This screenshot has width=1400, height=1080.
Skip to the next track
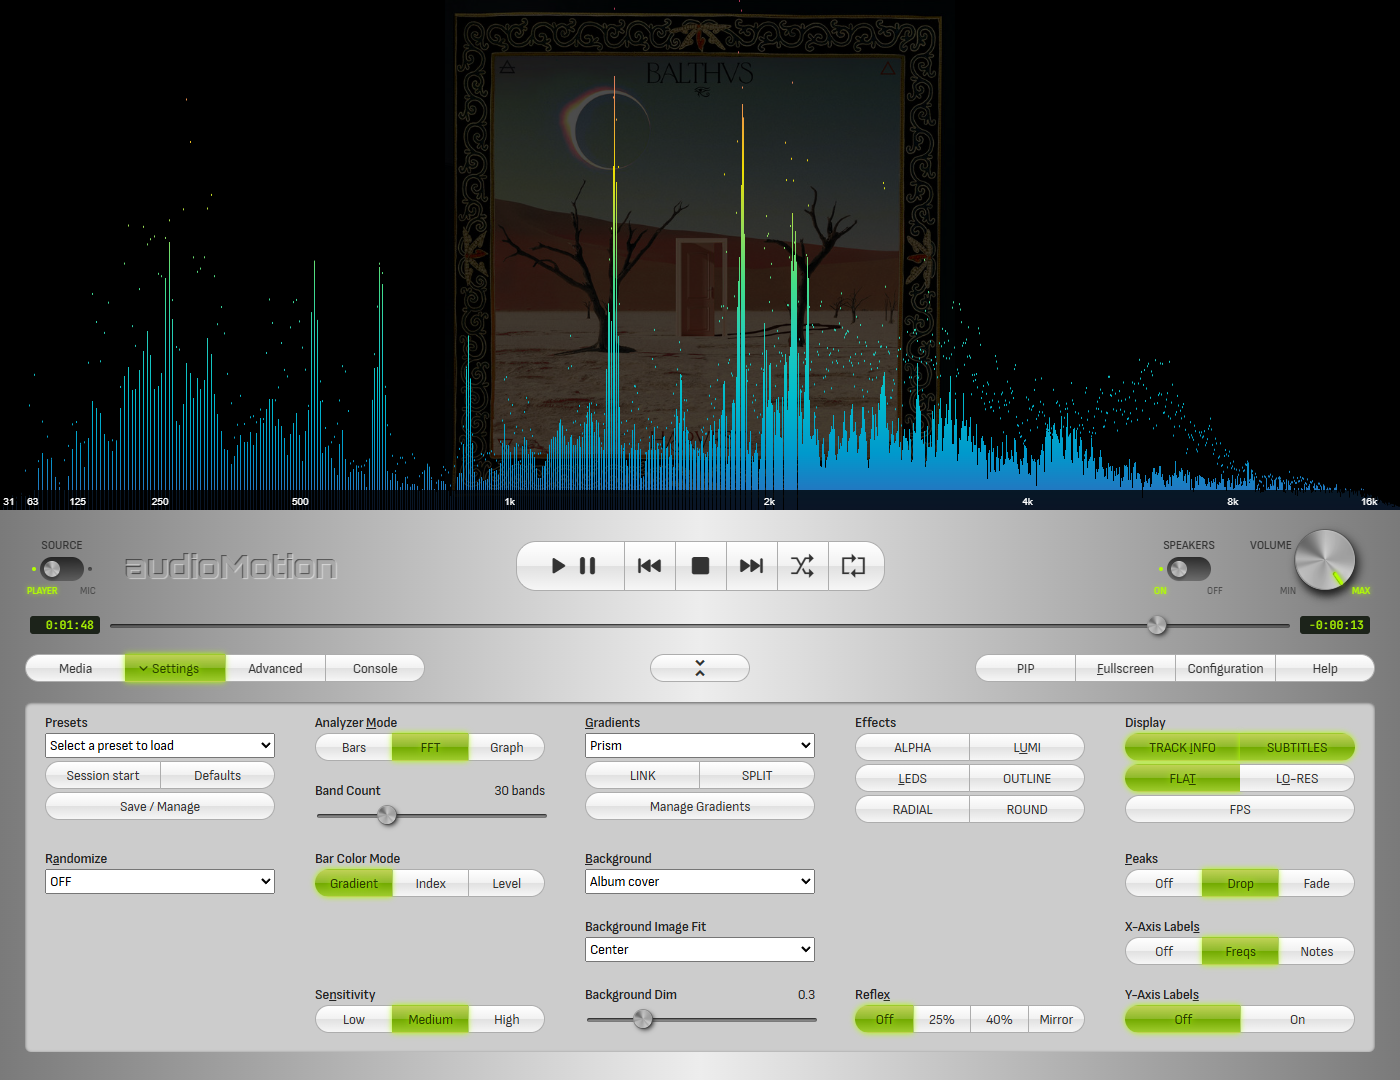(x=752, y=566)
